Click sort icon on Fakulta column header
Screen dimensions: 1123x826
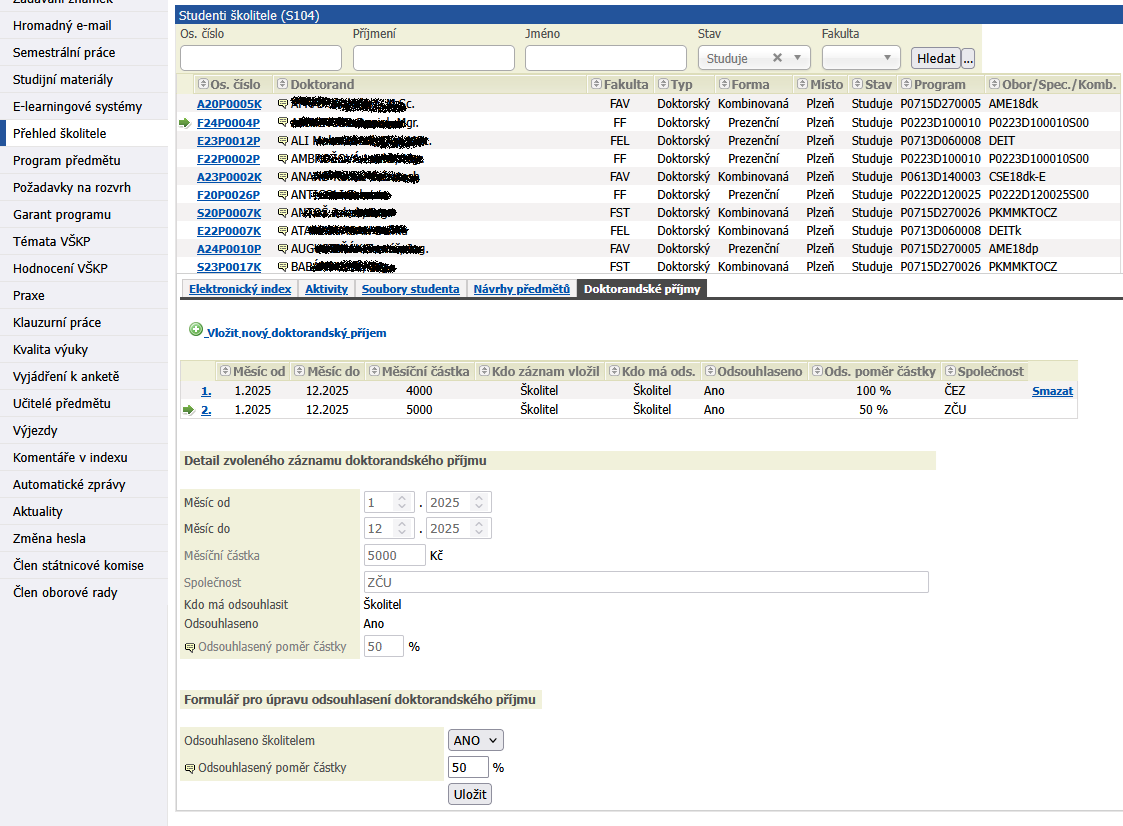click(597, 85)
